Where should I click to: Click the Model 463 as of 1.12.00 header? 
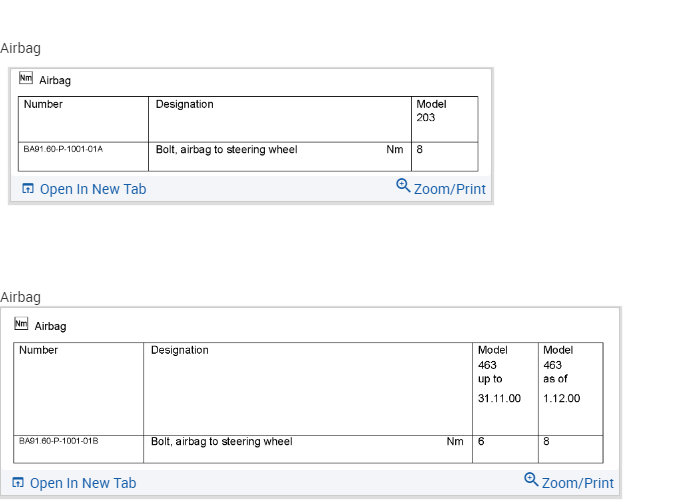tap(561, 374)
